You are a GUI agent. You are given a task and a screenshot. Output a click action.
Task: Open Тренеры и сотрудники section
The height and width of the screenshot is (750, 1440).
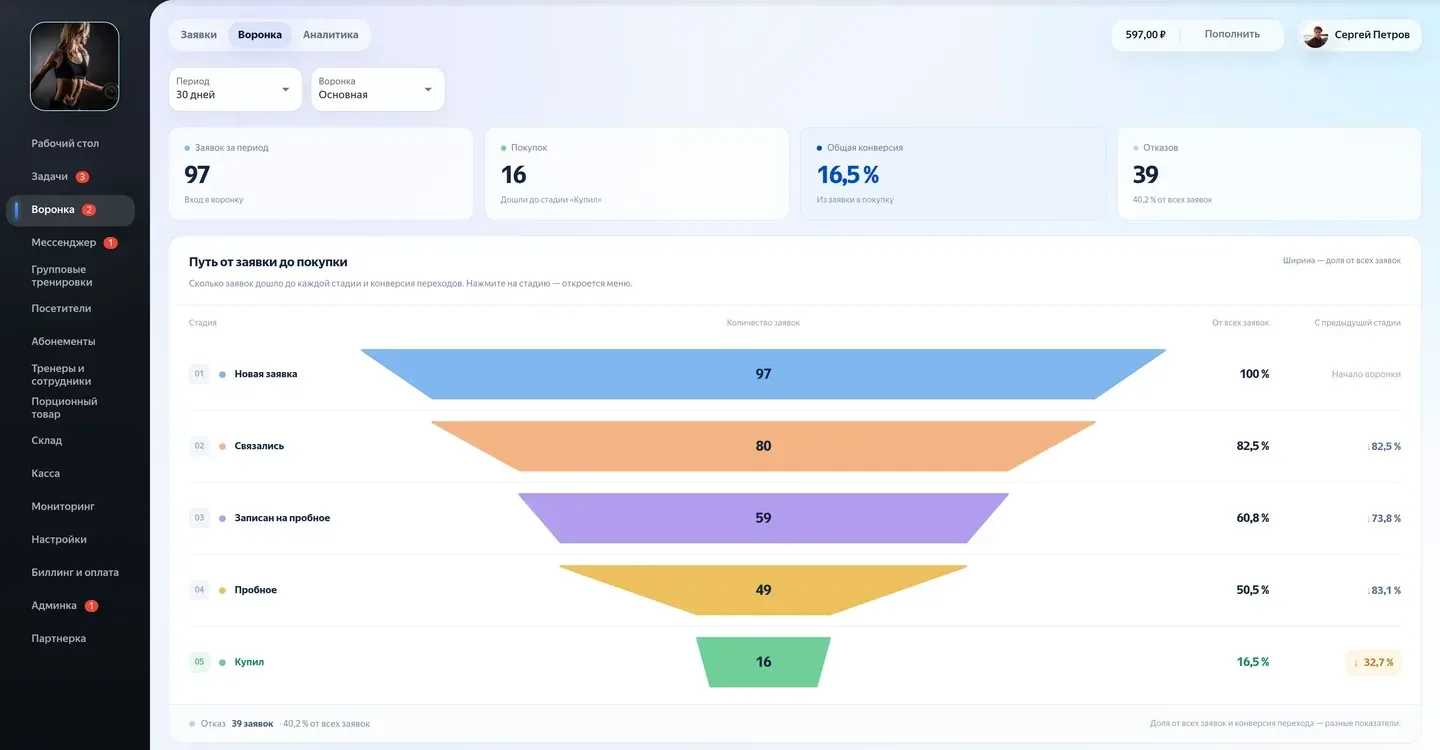click(61, 375)
